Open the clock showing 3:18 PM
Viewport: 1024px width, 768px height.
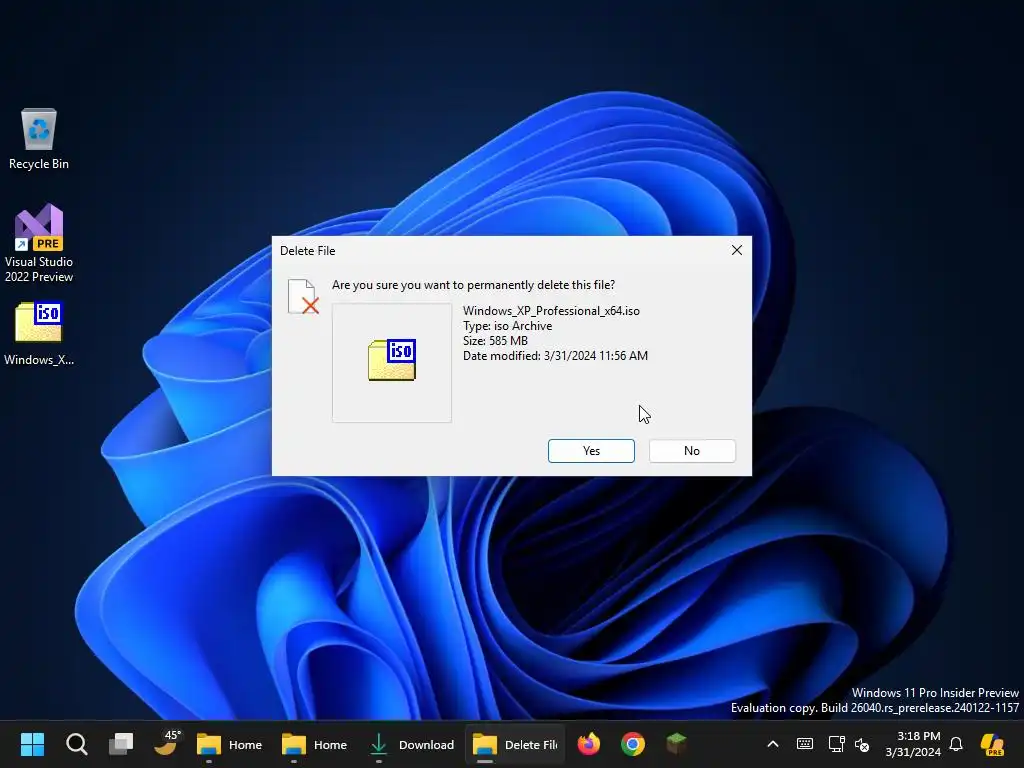pyautogui.click(x=913, y=744)
